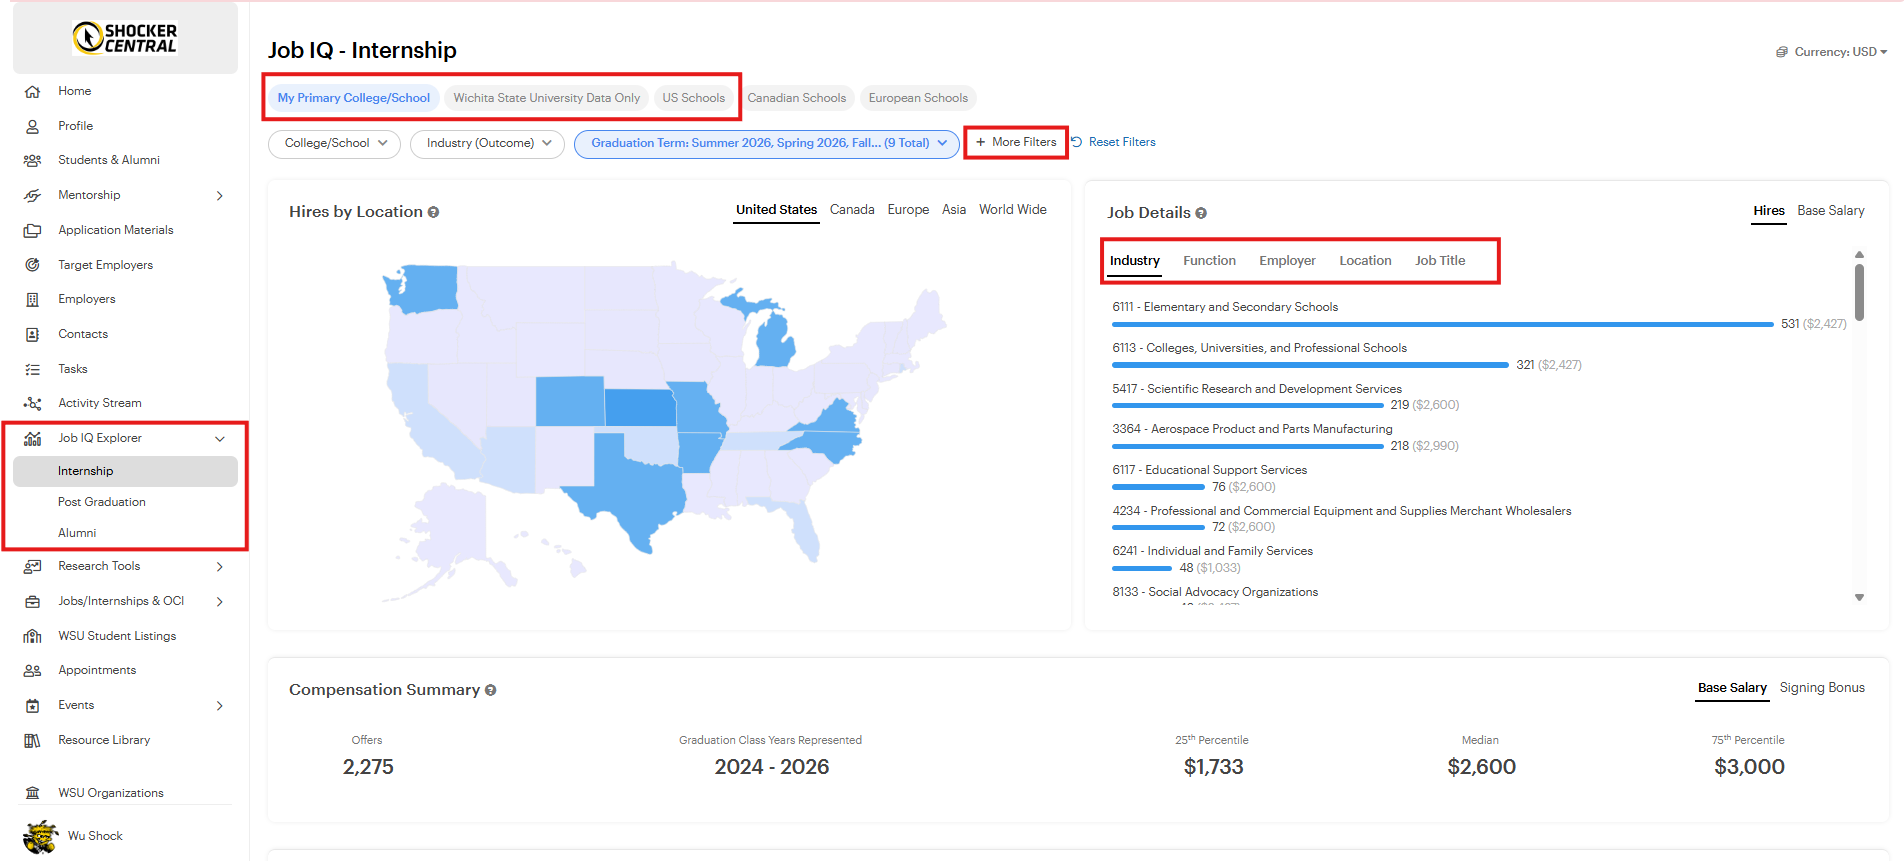Collapse the Job IQ Explorer section
This screenshot has width=1904, height=861.
tap(220, 439)
